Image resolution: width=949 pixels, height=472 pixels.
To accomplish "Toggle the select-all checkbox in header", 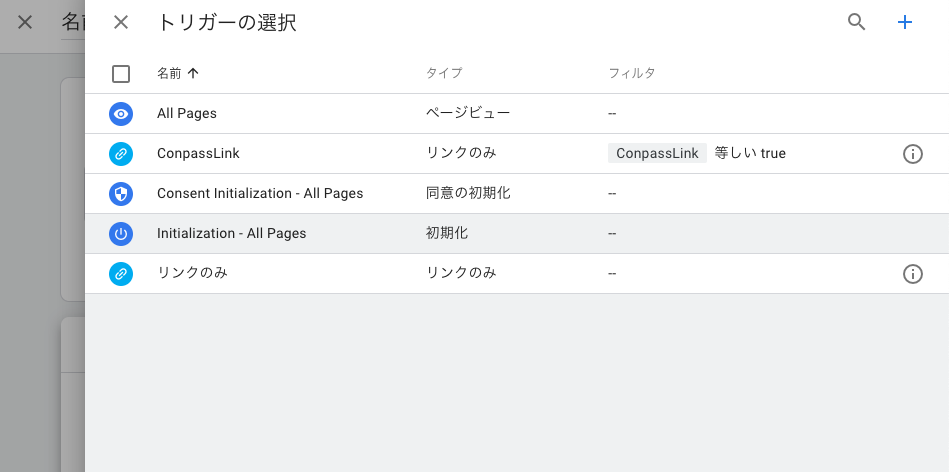I will (121, 74).
